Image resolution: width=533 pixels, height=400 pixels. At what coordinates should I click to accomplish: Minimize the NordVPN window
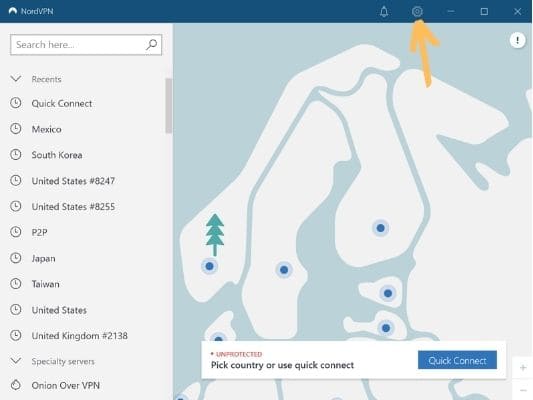(x=451, y=11)
